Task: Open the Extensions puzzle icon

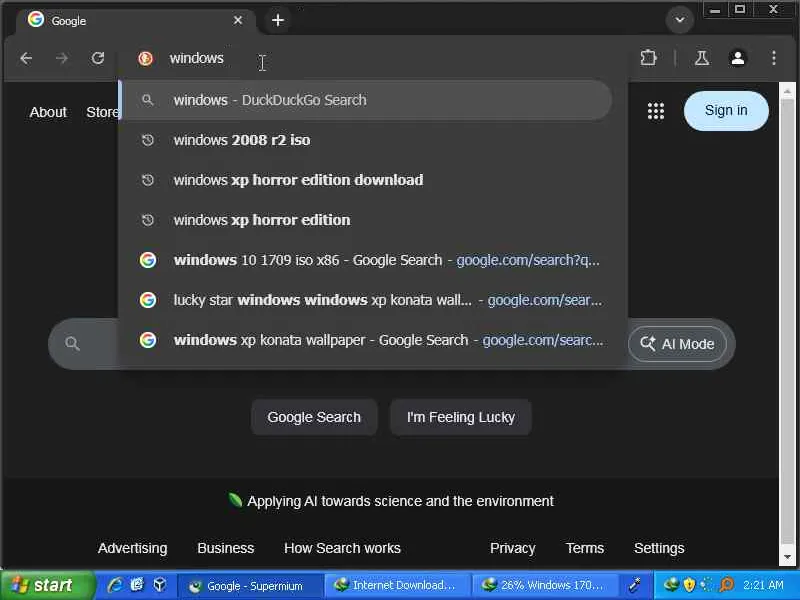Action: tap(648, 58)
